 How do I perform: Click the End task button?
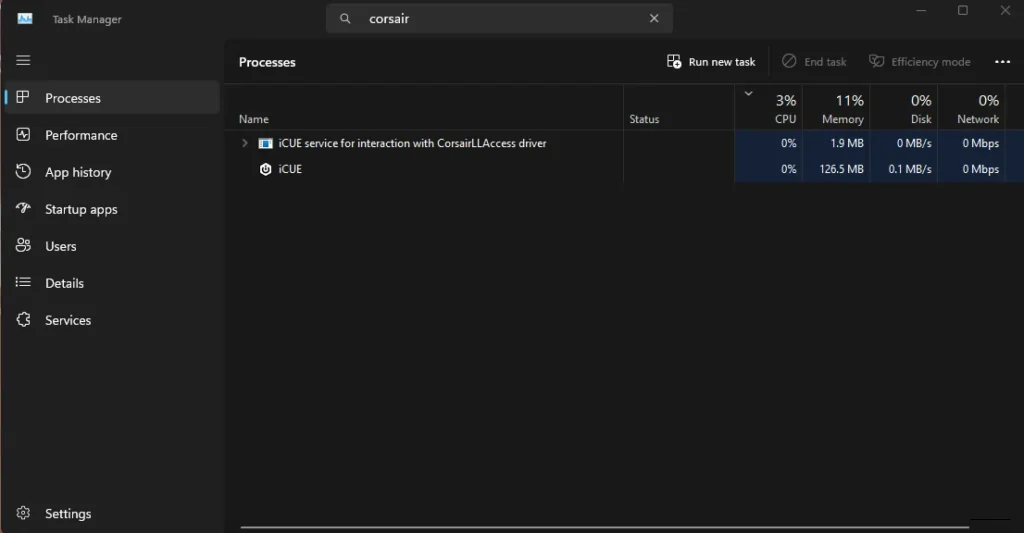(814, 62)
